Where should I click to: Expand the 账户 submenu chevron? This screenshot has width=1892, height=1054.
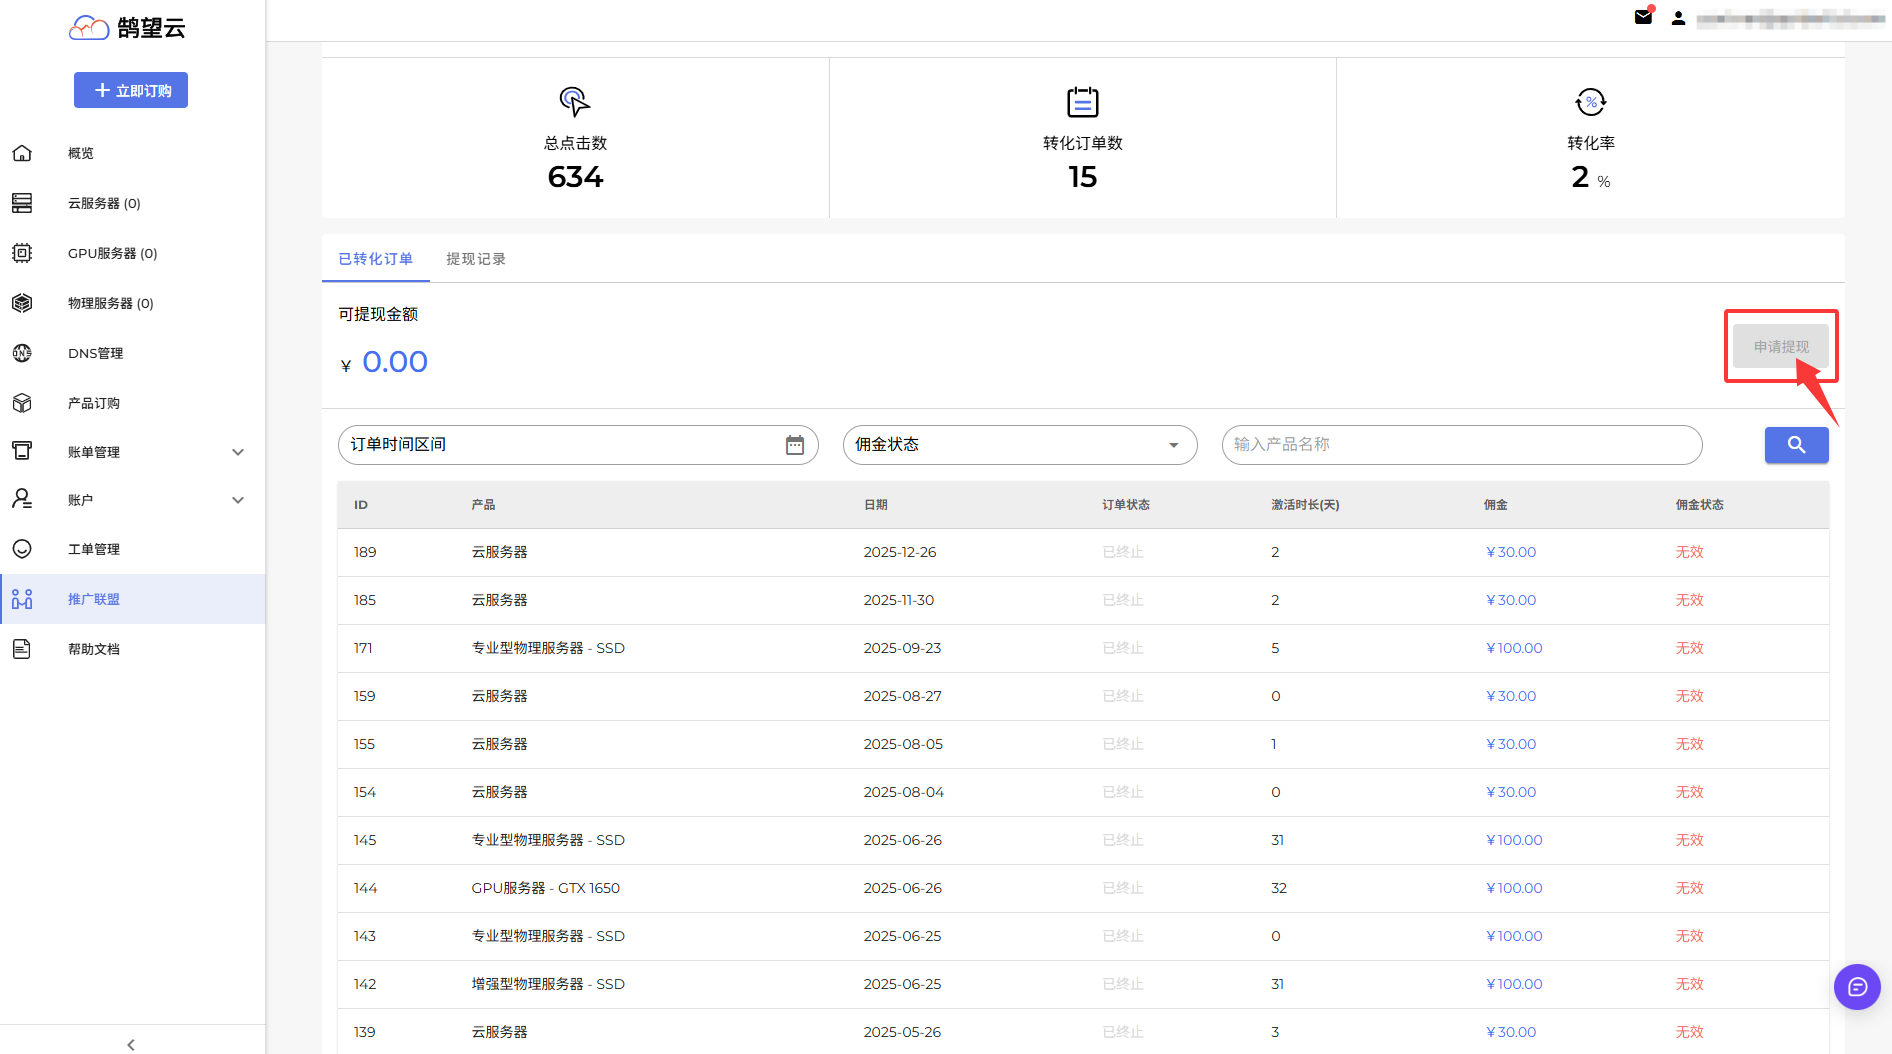238,500
